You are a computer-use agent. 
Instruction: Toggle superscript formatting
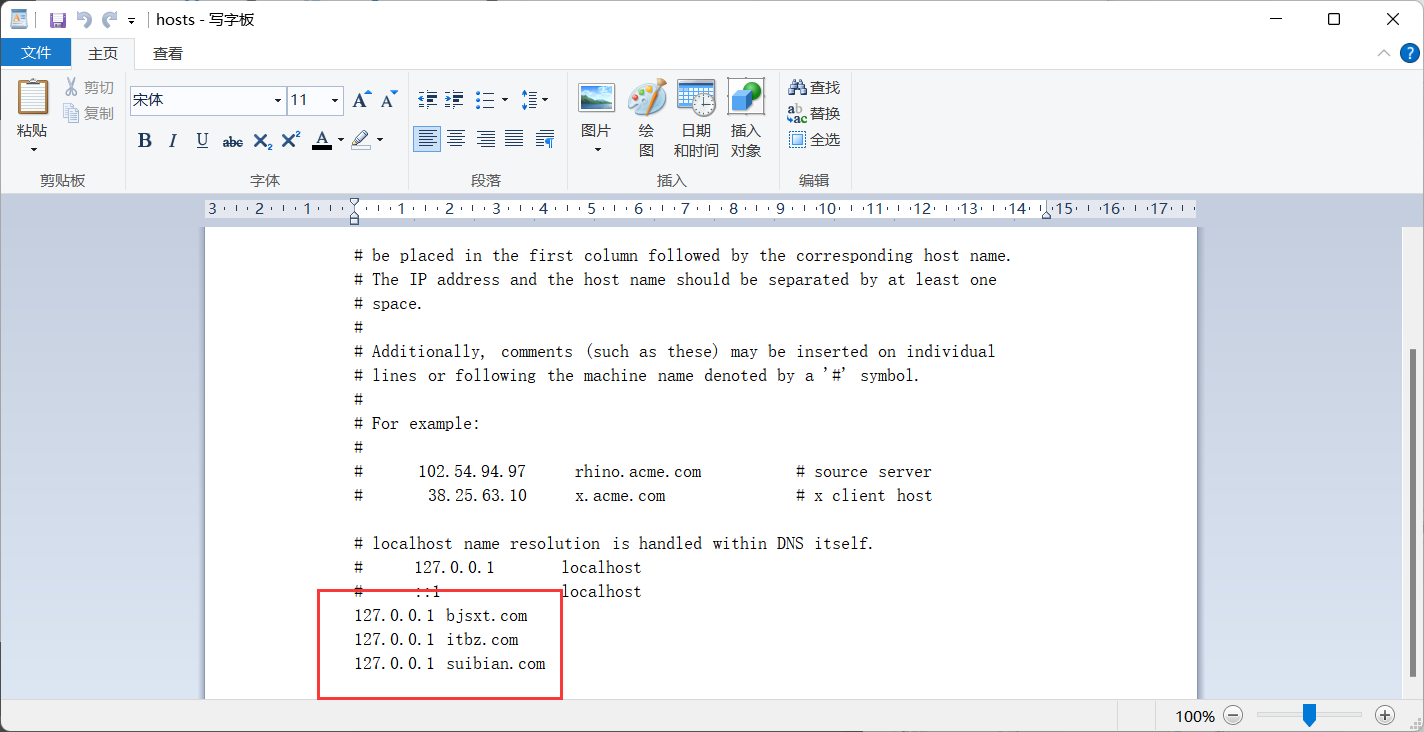290,140
